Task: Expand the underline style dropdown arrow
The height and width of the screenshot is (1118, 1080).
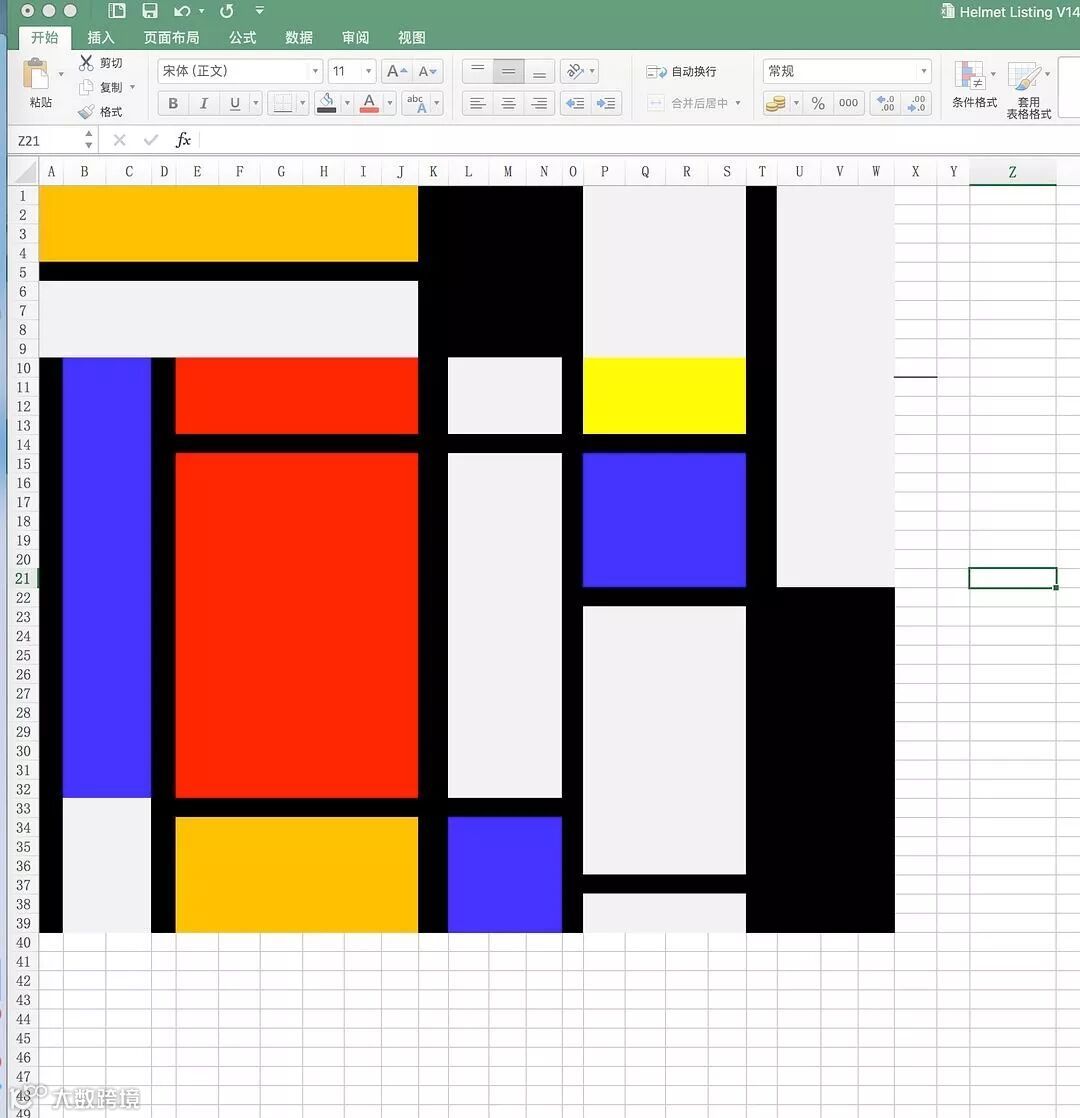Action: [256, 103]
